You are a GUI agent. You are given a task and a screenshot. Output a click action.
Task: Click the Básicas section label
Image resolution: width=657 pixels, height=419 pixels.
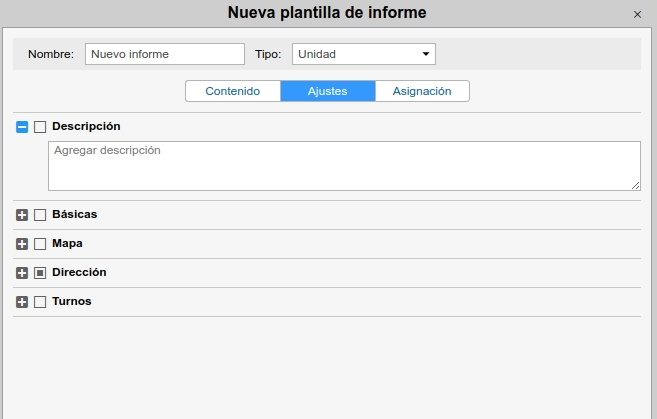coord(74,215)
